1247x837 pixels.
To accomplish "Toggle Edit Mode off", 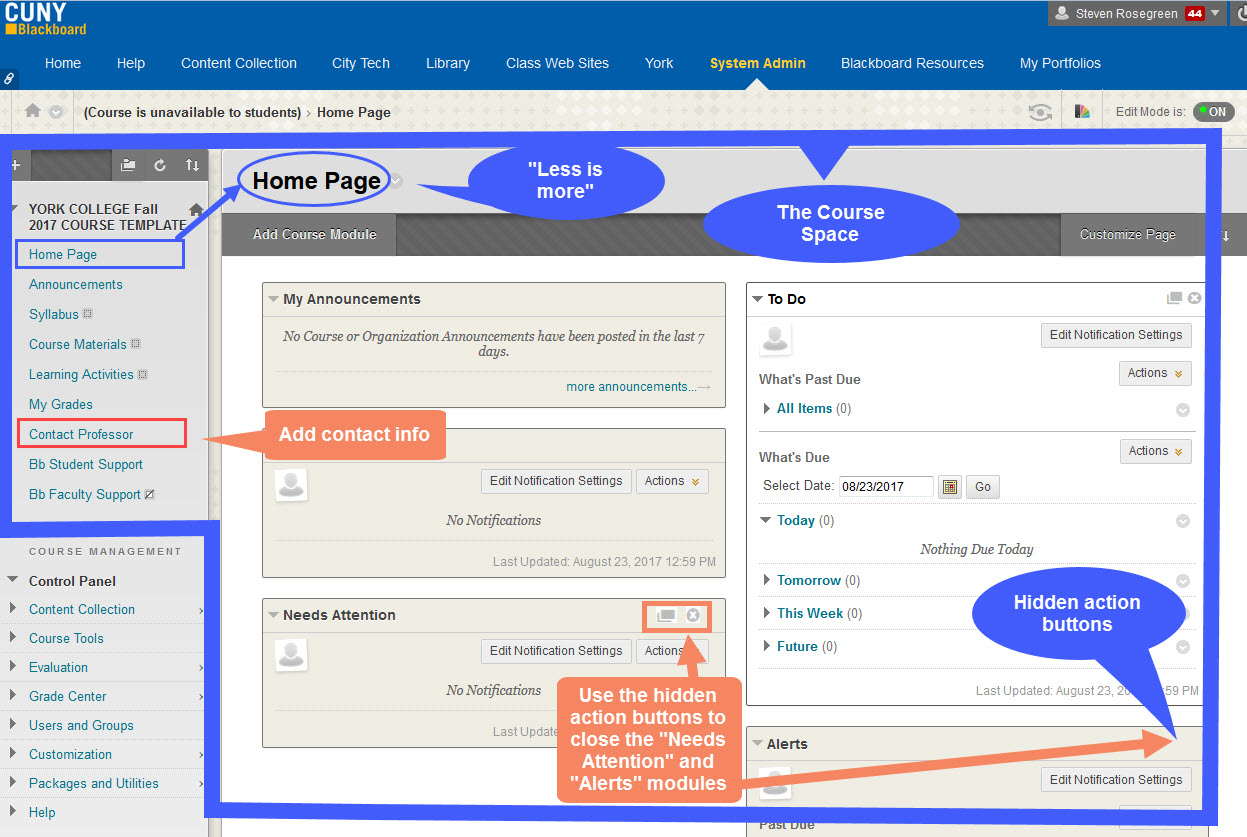I will 1214,112.
